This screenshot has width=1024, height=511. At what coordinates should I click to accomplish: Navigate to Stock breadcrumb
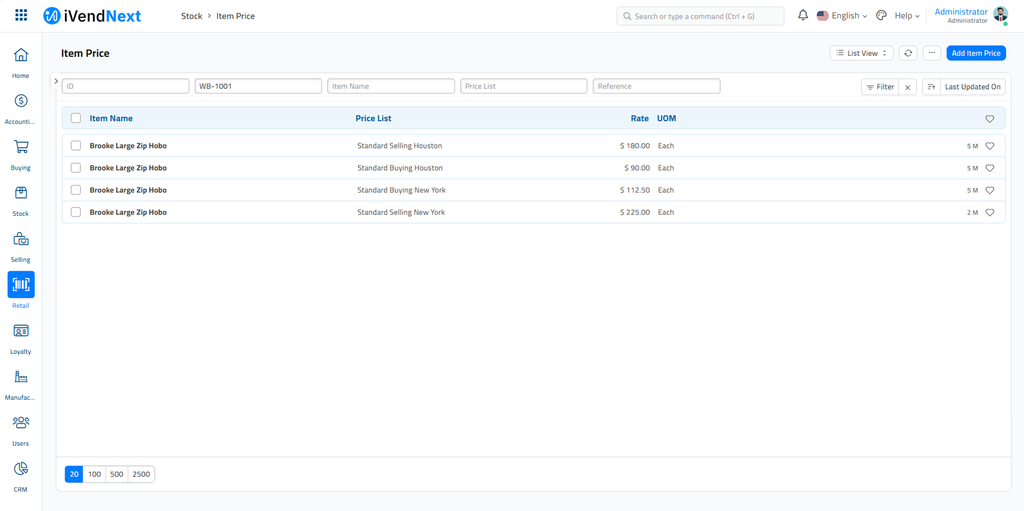tap(191, 16)
